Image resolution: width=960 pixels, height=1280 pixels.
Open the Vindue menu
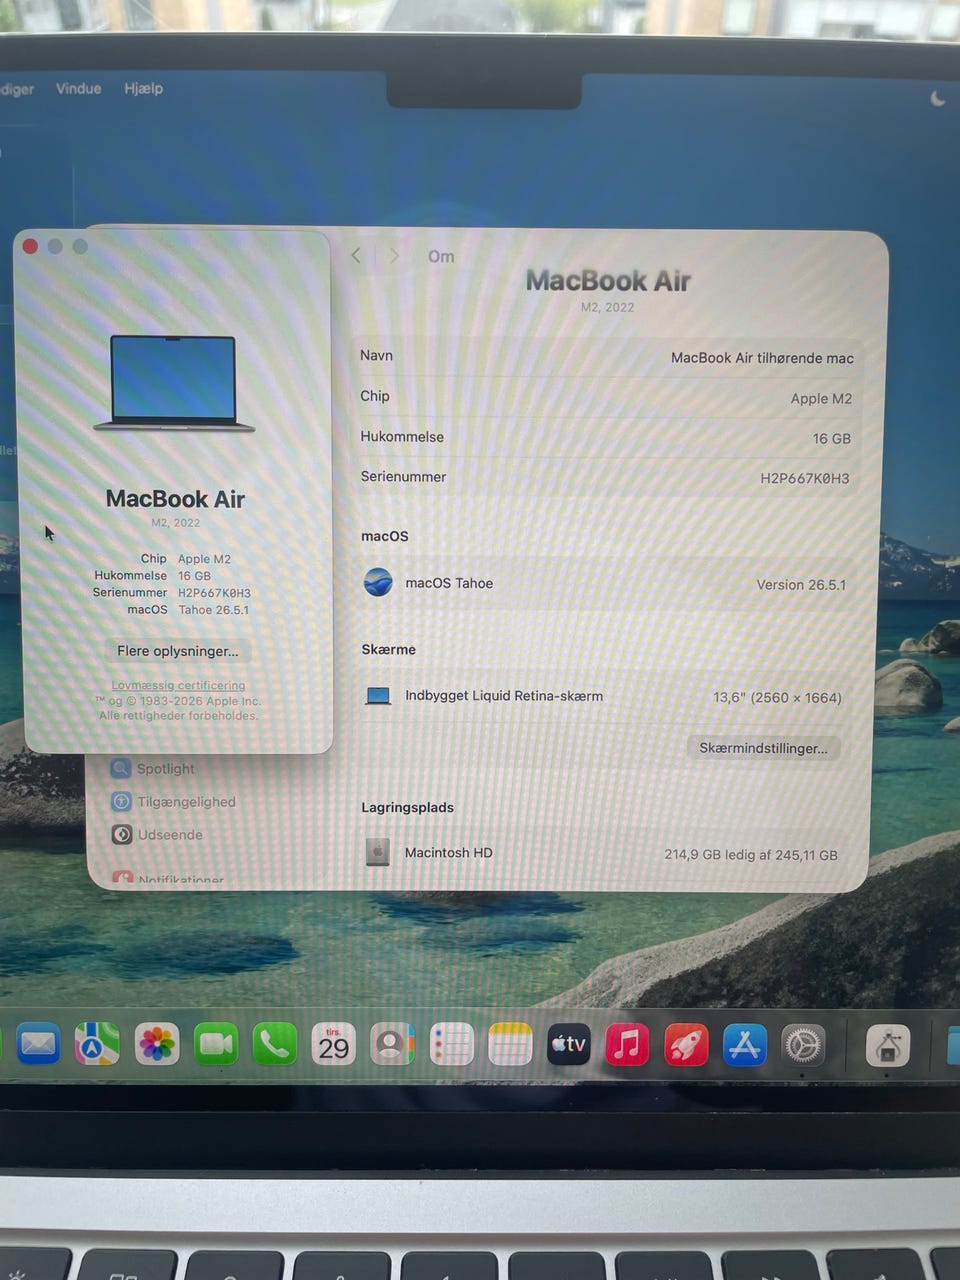(78, 88)
